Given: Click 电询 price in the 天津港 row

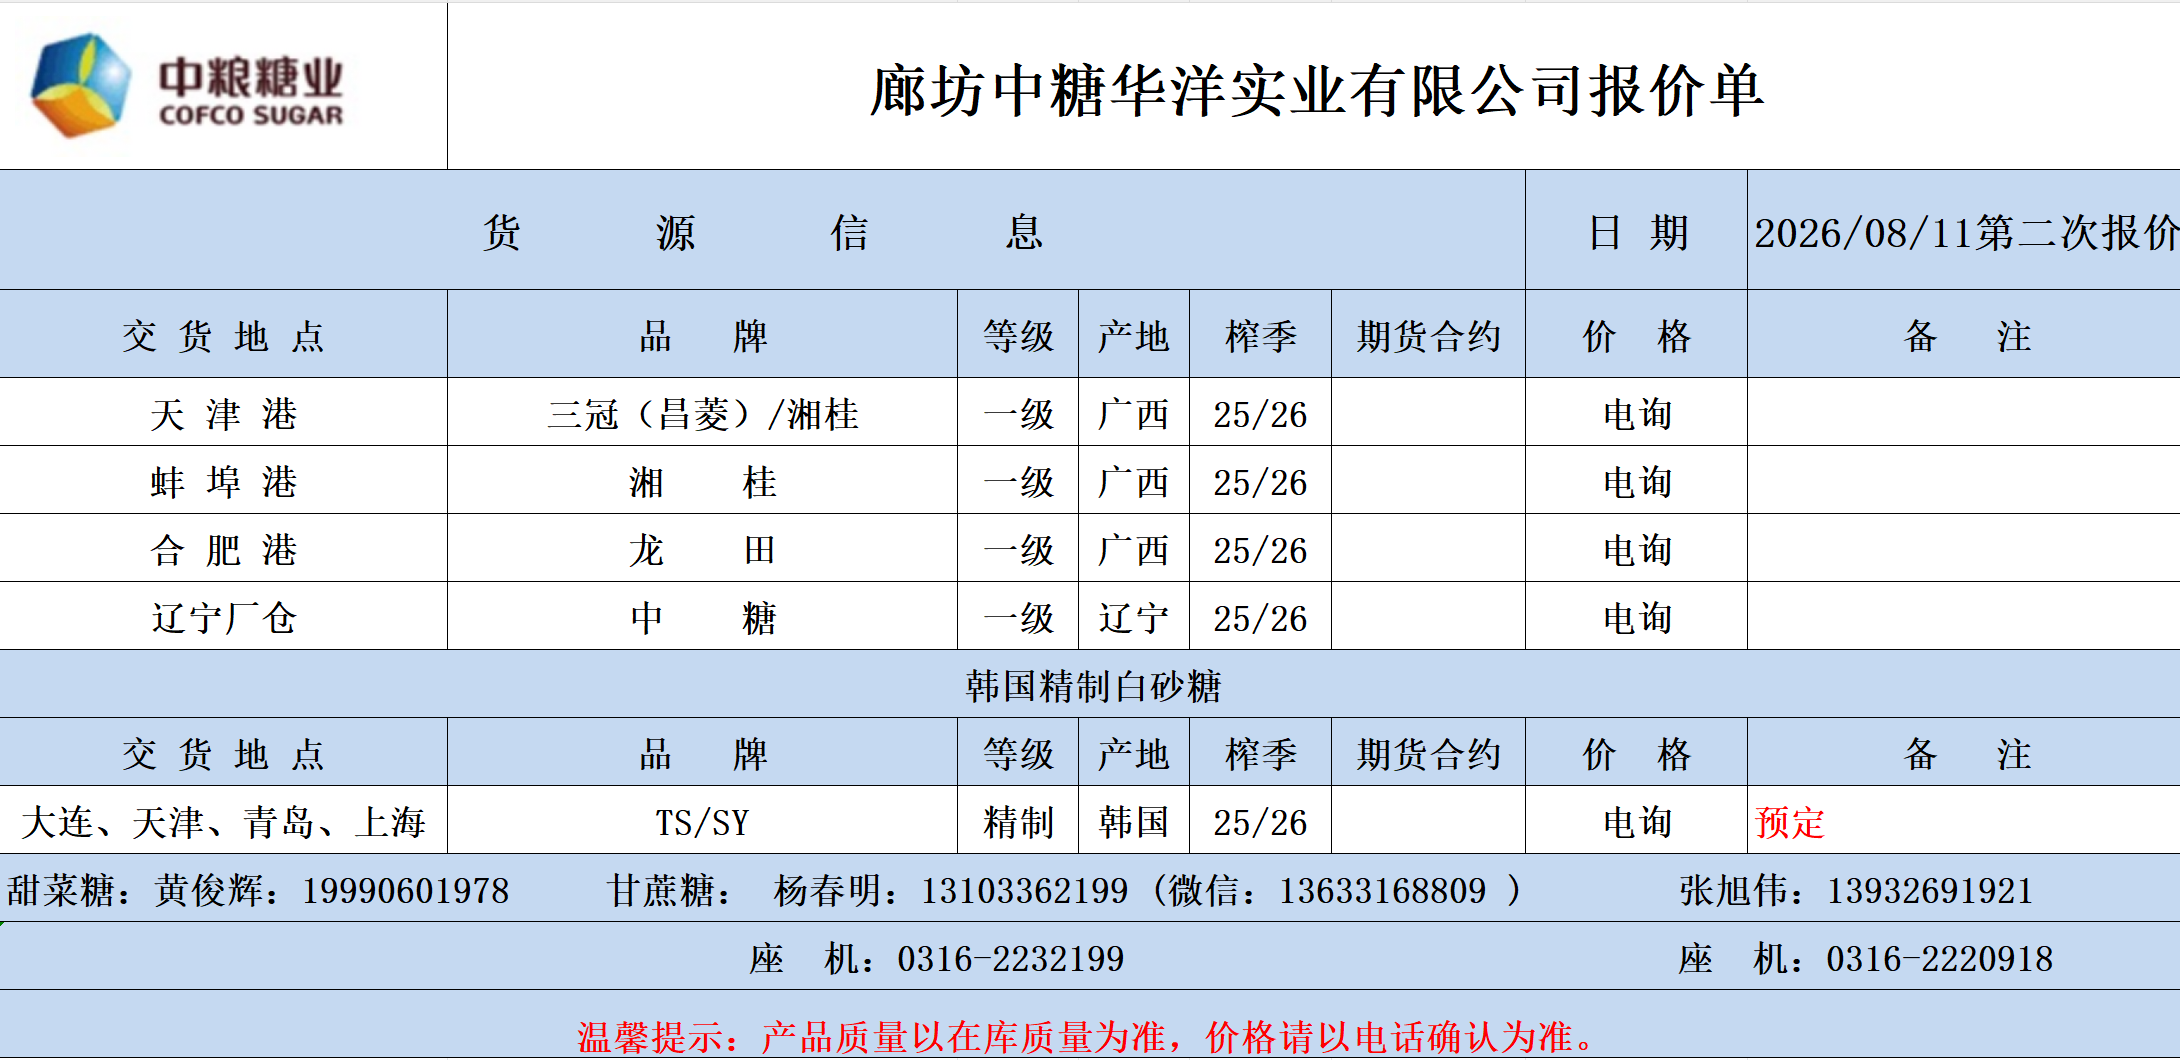Looking at the screenshot, I should [x=1637, y=414].
